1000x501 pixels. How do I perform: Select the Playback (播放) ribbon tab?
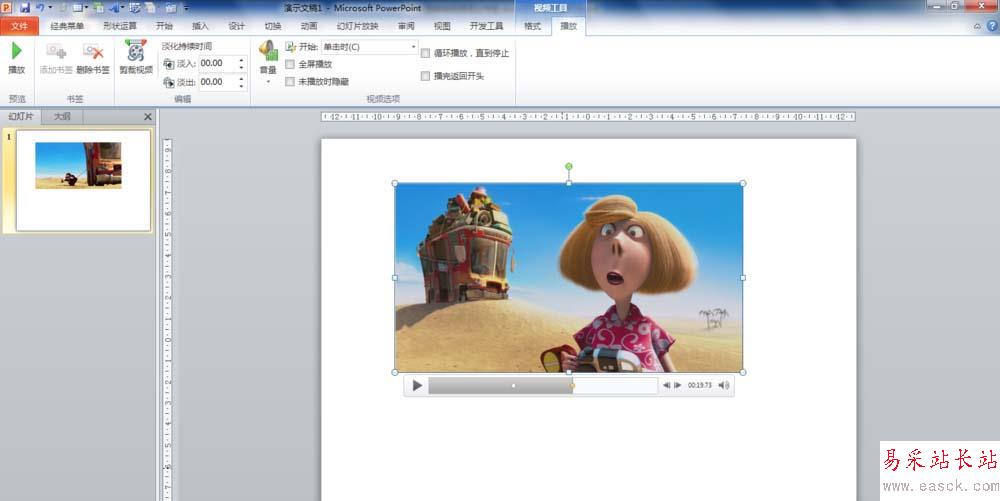568,26
